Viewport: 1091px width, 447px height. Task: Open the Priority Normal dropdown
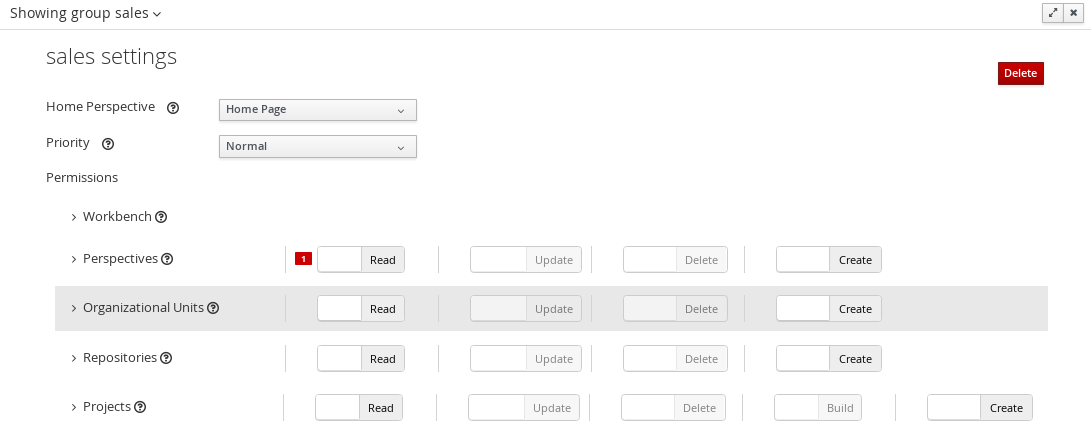click(318, 146)
